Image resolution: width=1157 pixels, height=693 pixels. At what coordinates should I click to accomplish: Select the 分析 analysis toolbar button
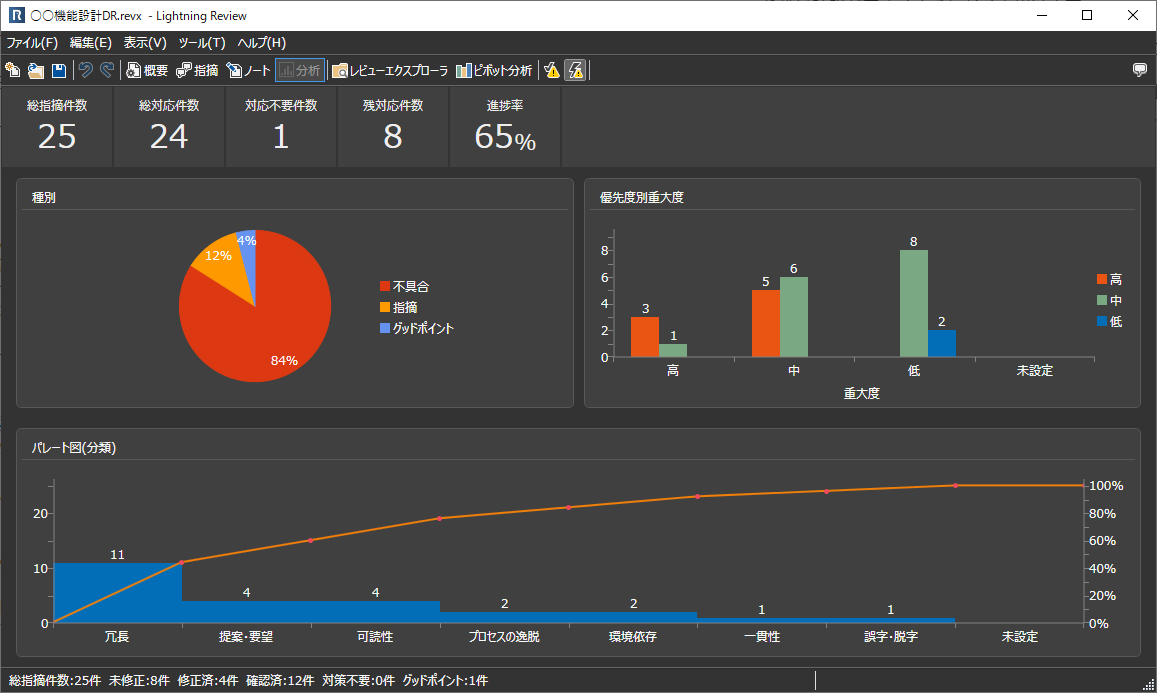(x=300, y=70)
